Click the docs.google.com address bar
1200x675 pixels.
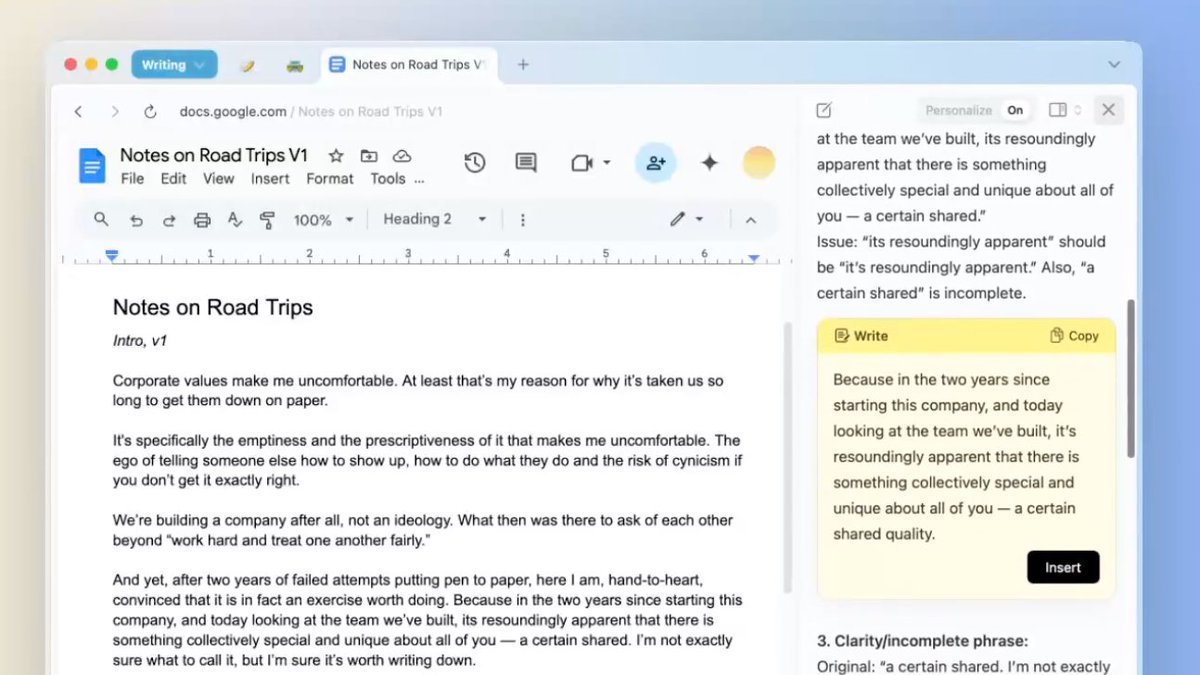pos(311,112)
